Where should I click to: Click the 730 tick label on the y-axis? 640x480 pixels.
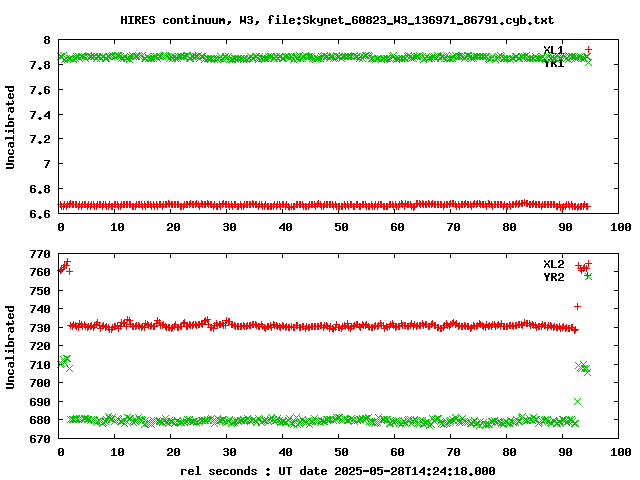tap(40, 328)
